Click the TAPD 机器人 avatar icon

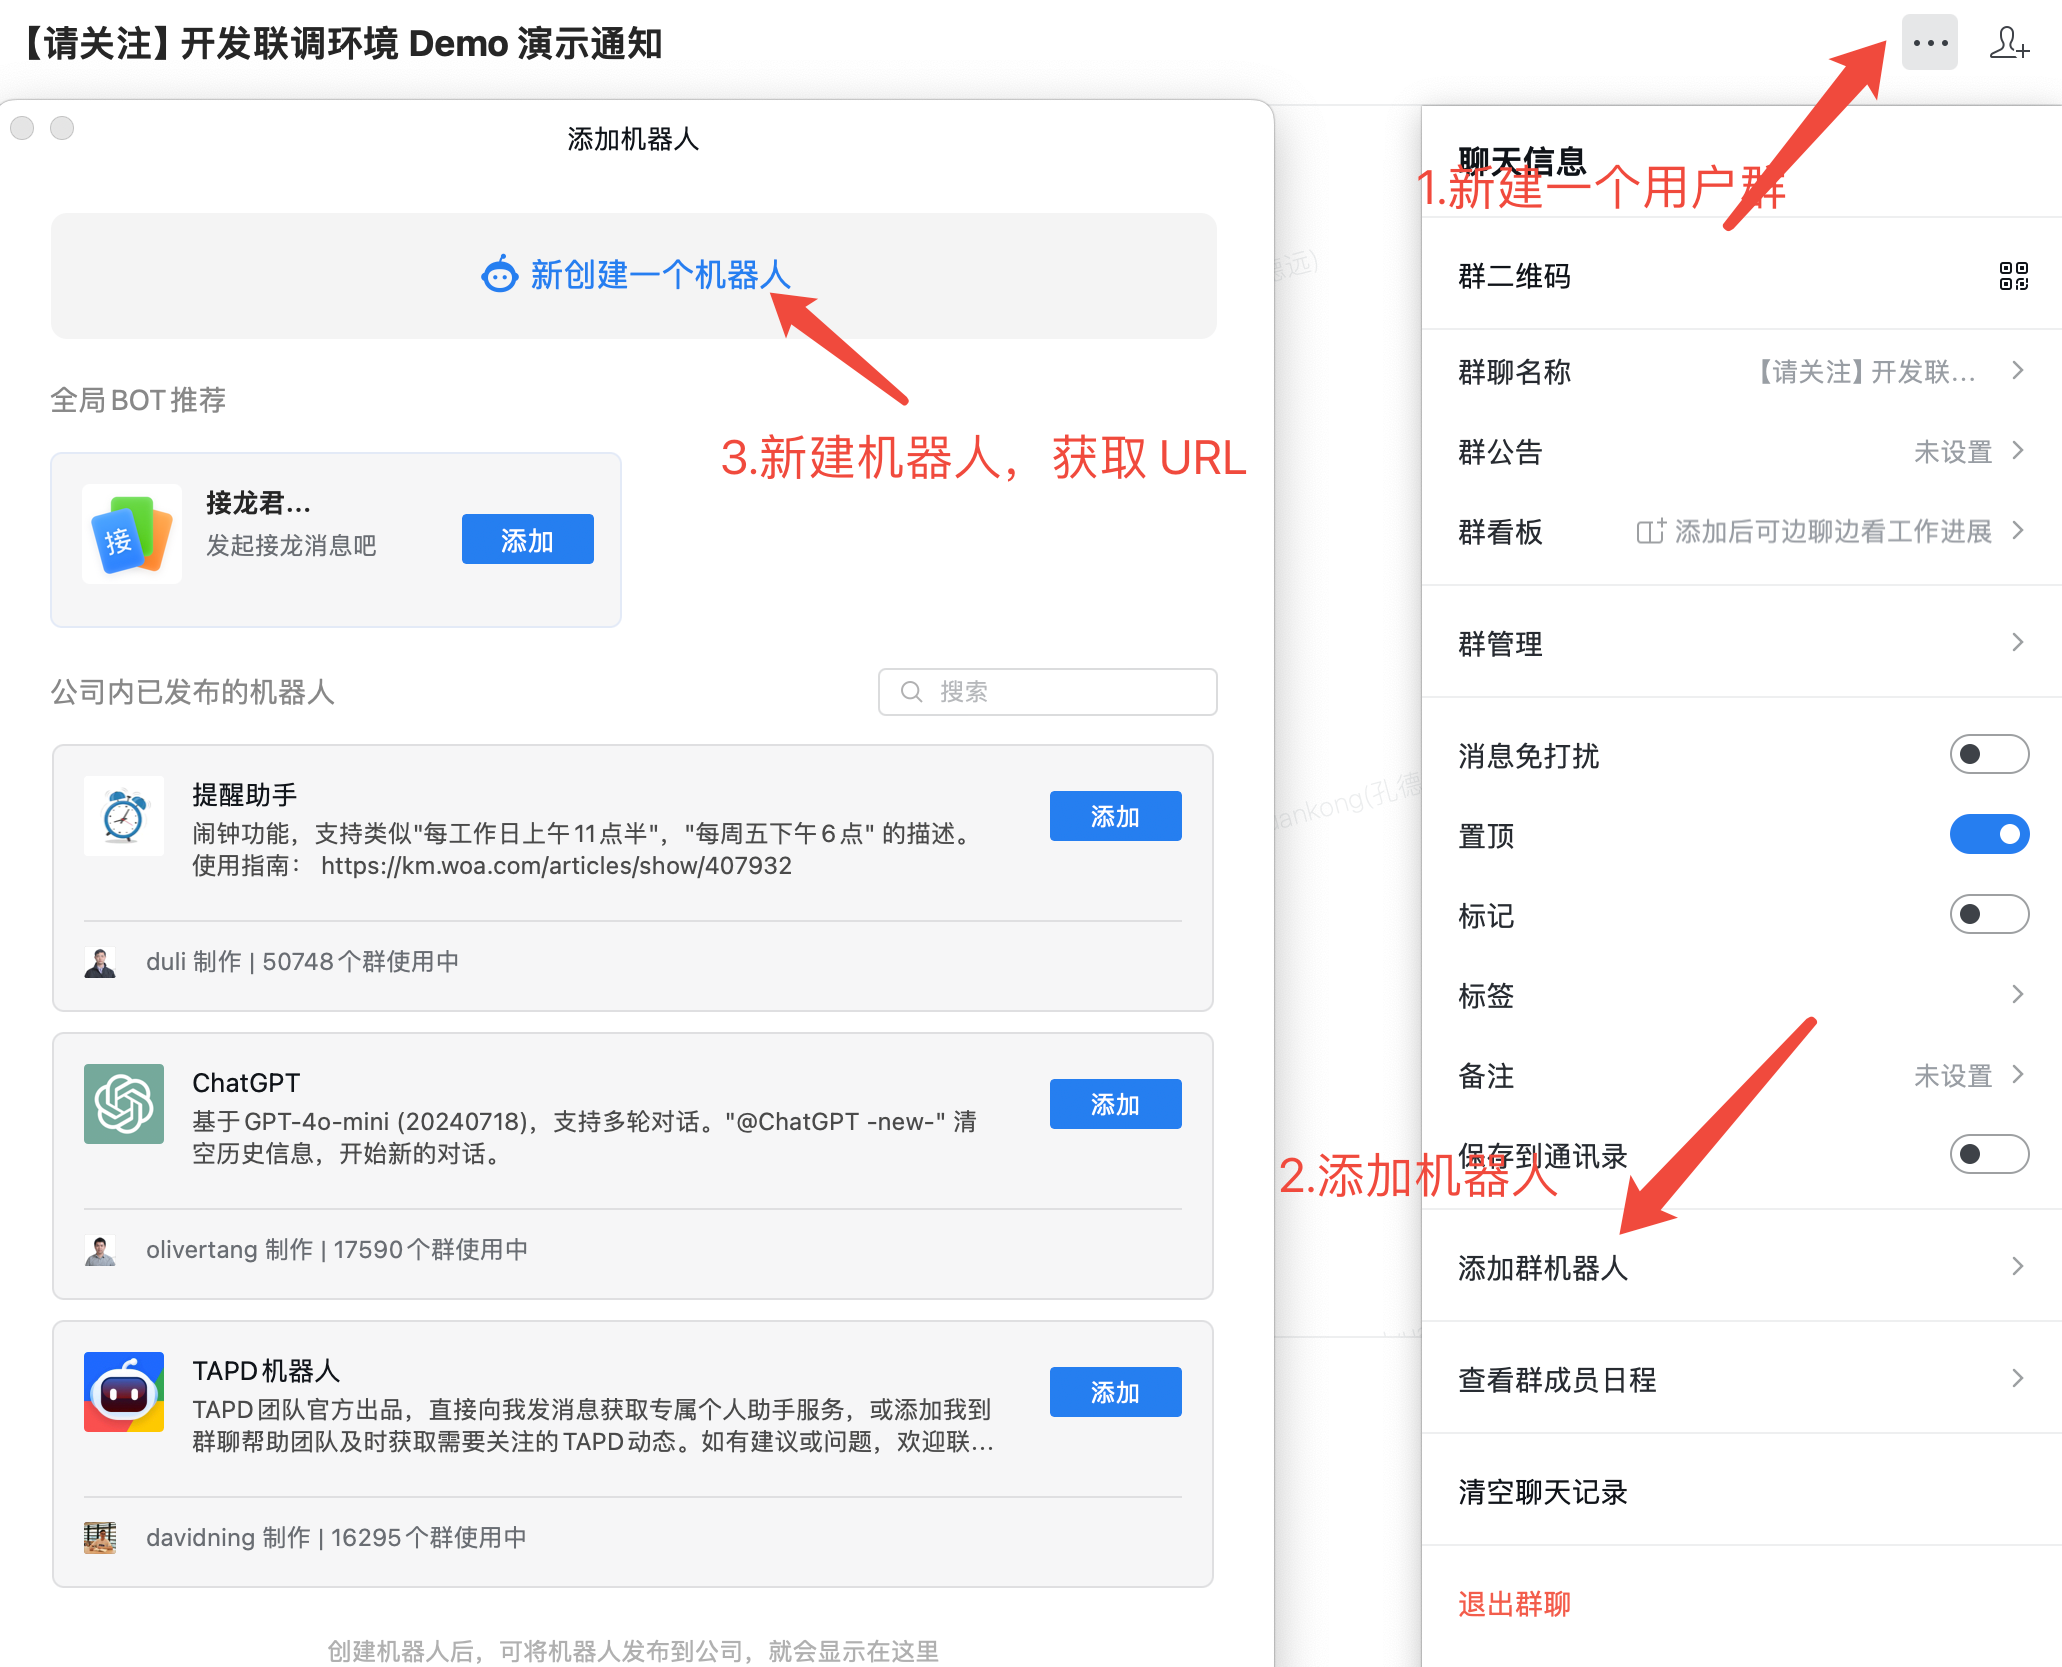click(x=124, y=1392)
